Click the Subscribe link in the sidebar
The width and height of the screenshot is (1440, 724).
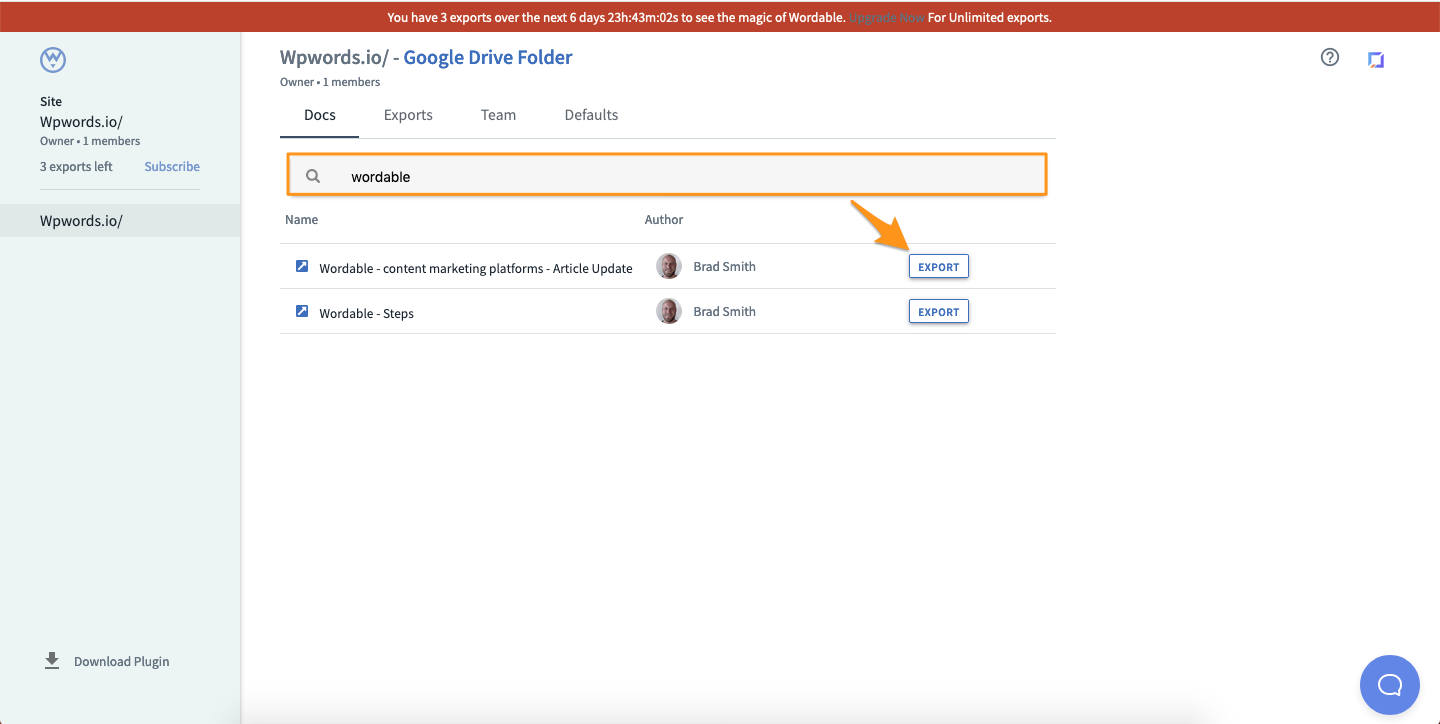tap(172, 167)
